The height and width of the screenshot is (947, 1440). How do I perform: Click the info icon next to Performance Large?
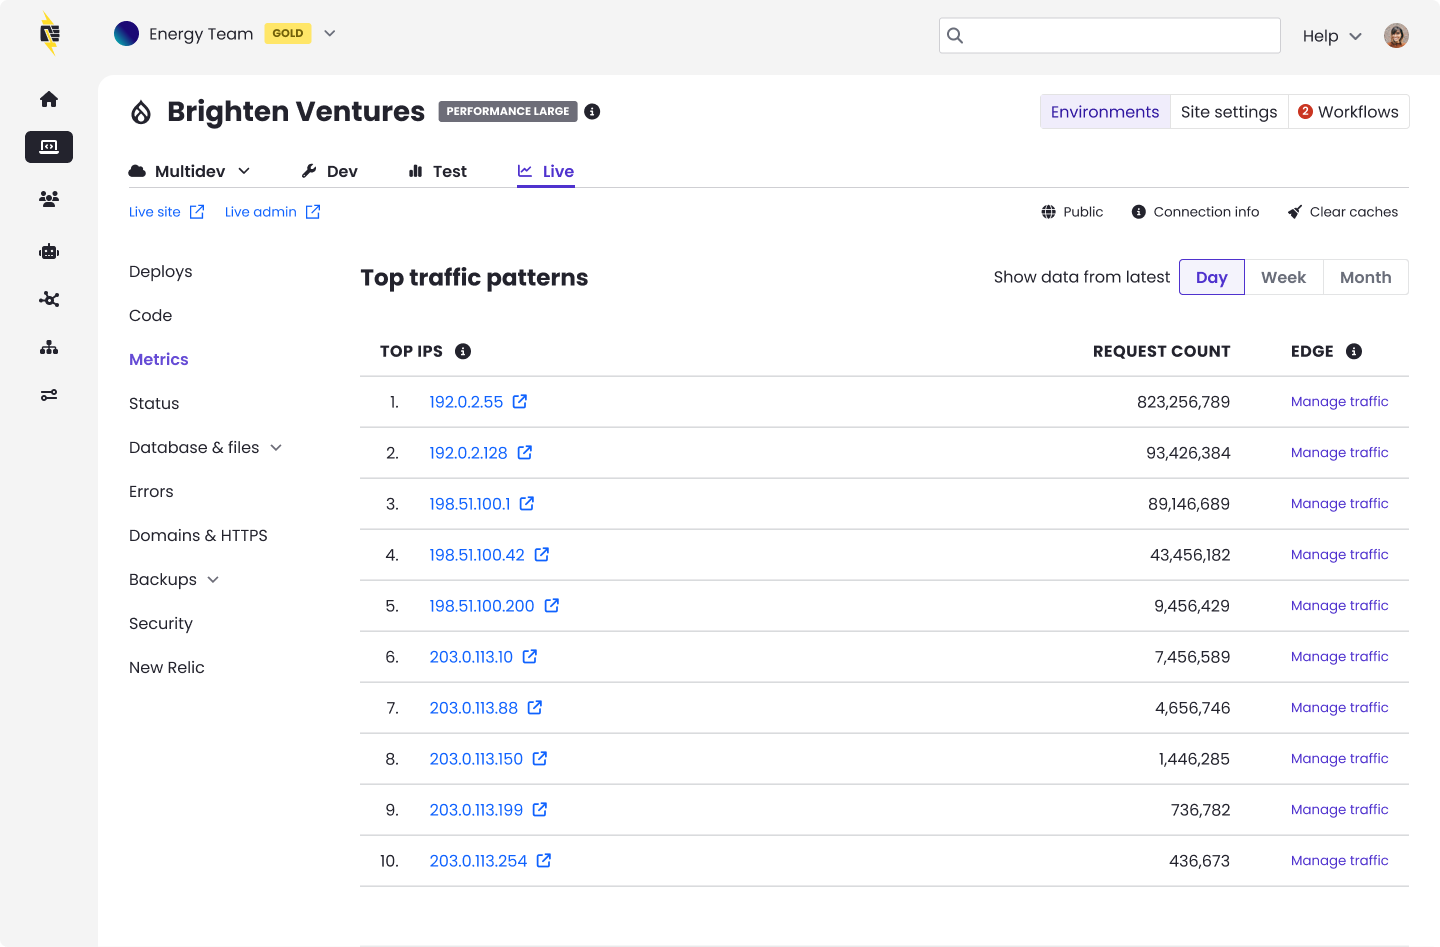click(x=592, y=111)
